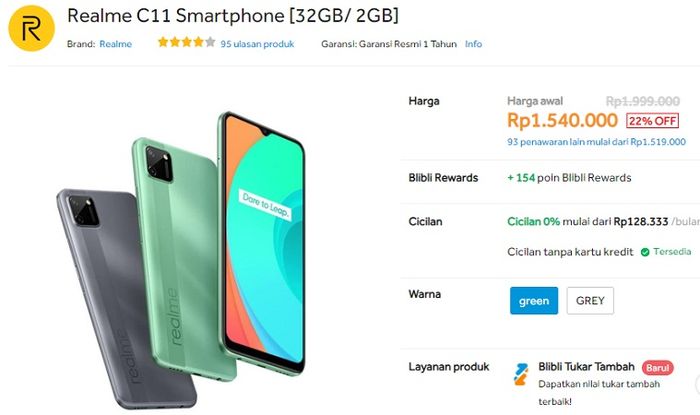Click the 154 poin Blibli Rewards text
Viewport: 700px width, 415px height.
569,178
